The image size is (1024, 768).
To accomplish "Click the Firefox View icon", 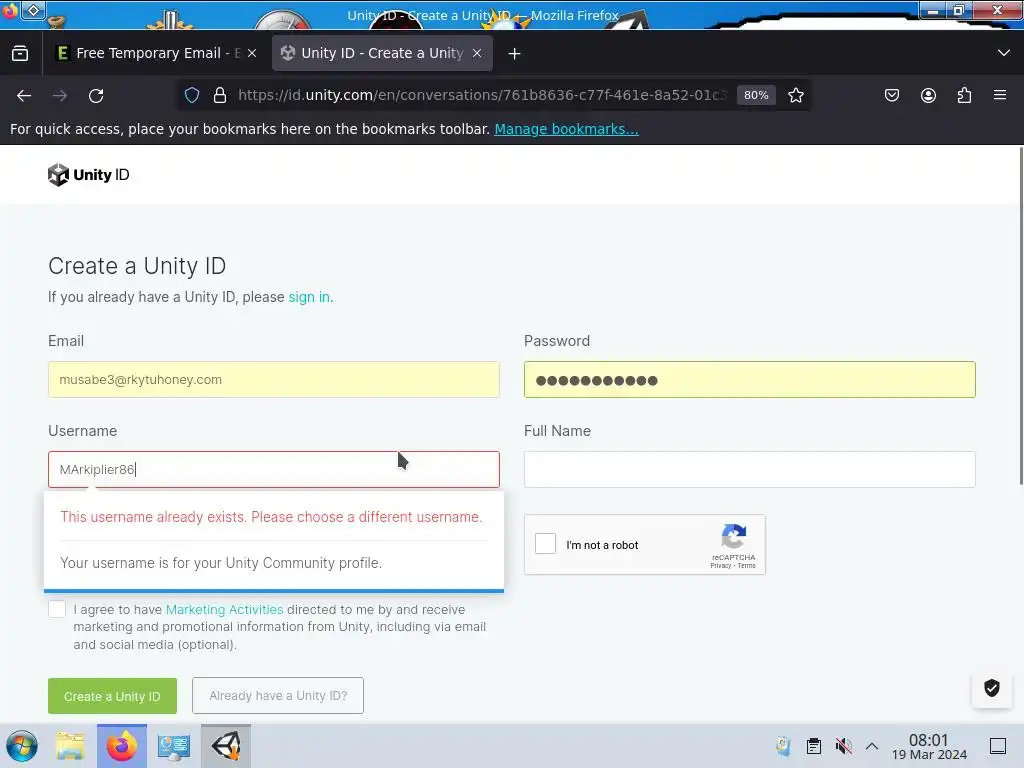I will (x=20, y=54).
